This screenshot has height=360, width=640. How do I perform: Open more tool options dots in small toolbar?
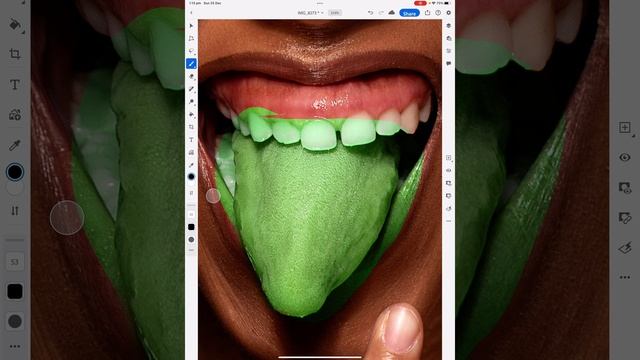tap(191, 250)
